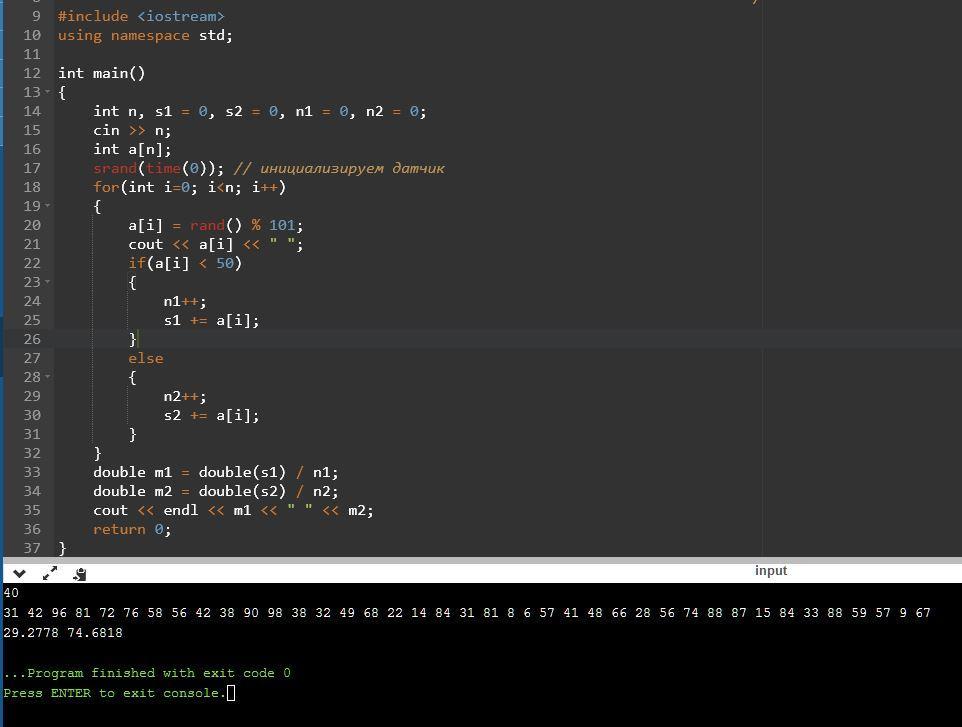Click the Russian comment on line 17
962x727 pixels.
click(340, 168)
